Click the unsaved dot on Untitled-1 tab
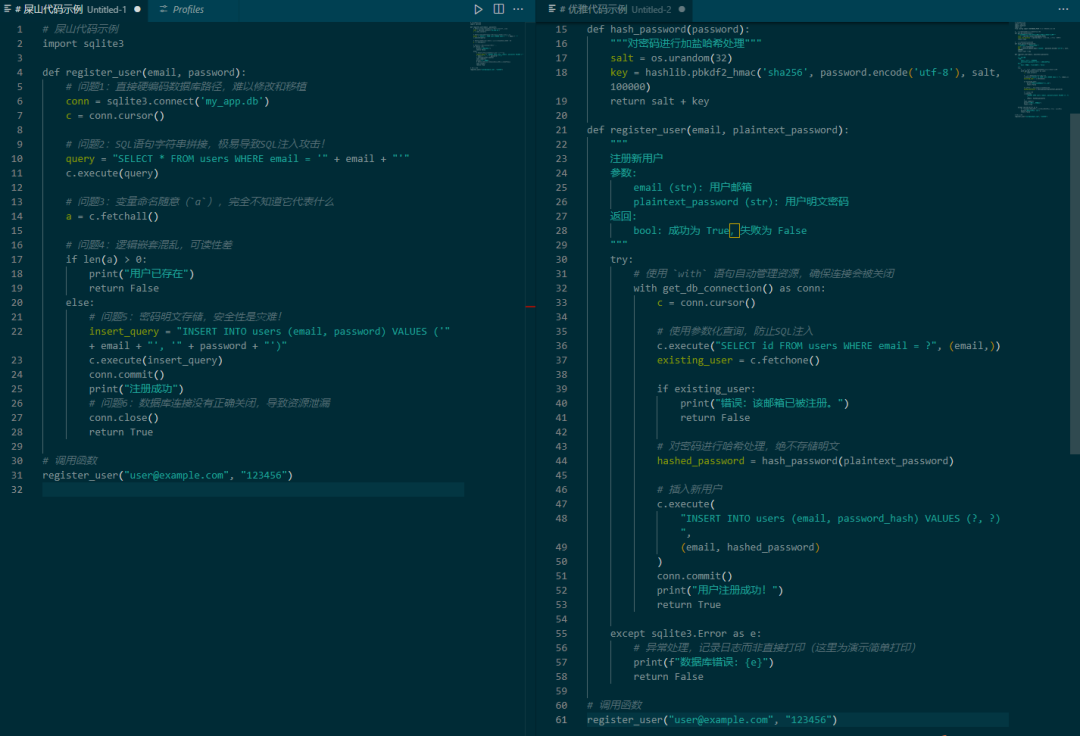Image resolution: width=1080 pixels, height=736 pixels. click(x=137, y=9)
